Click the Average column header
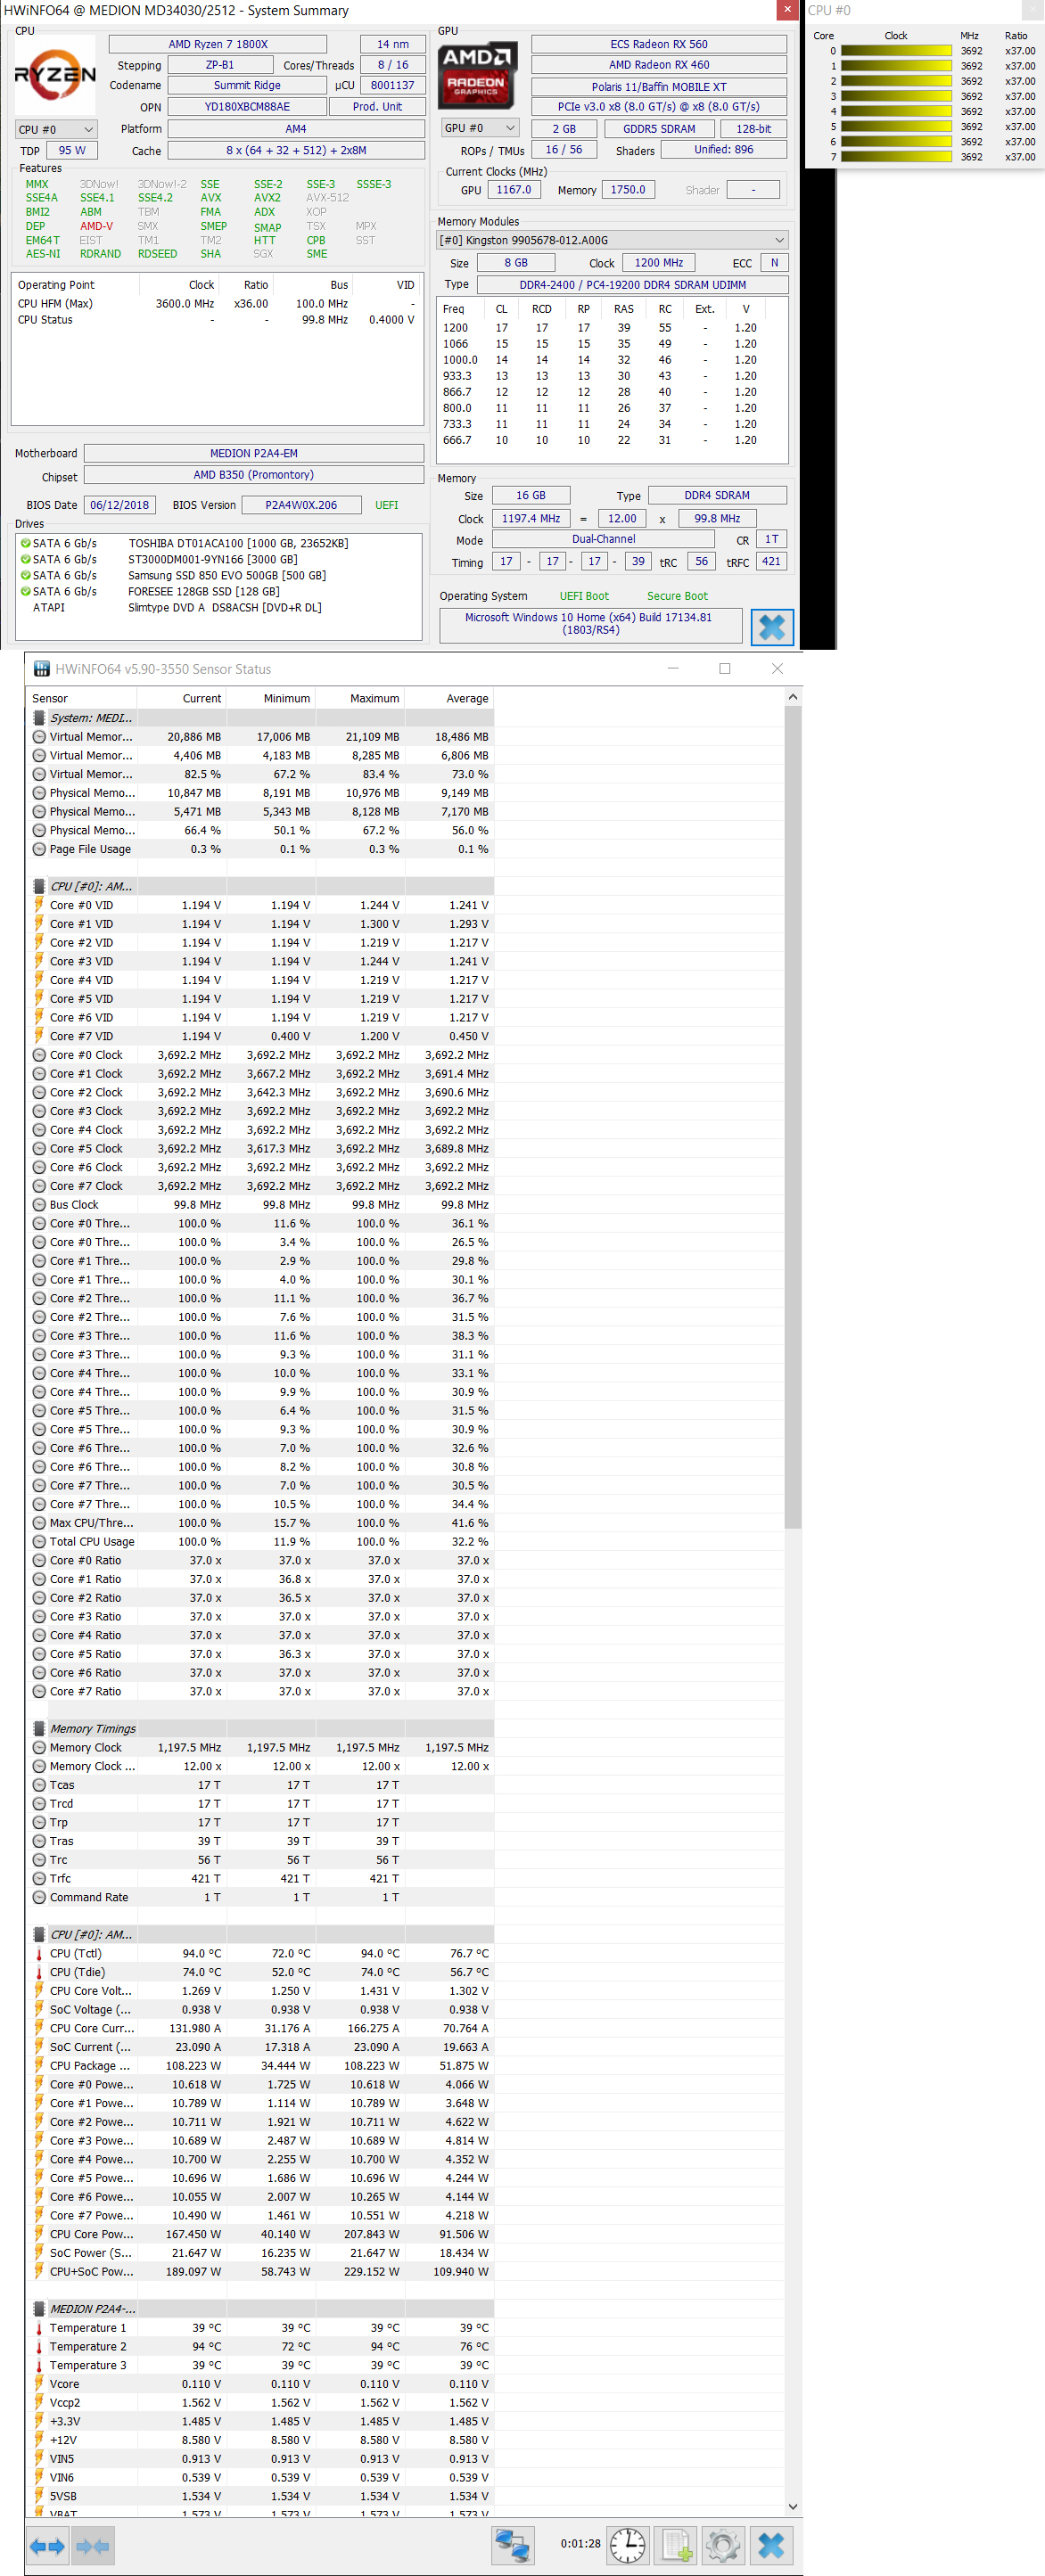Image resolution: width=1045 pixels, height=2576 pixels. [449, 698]
